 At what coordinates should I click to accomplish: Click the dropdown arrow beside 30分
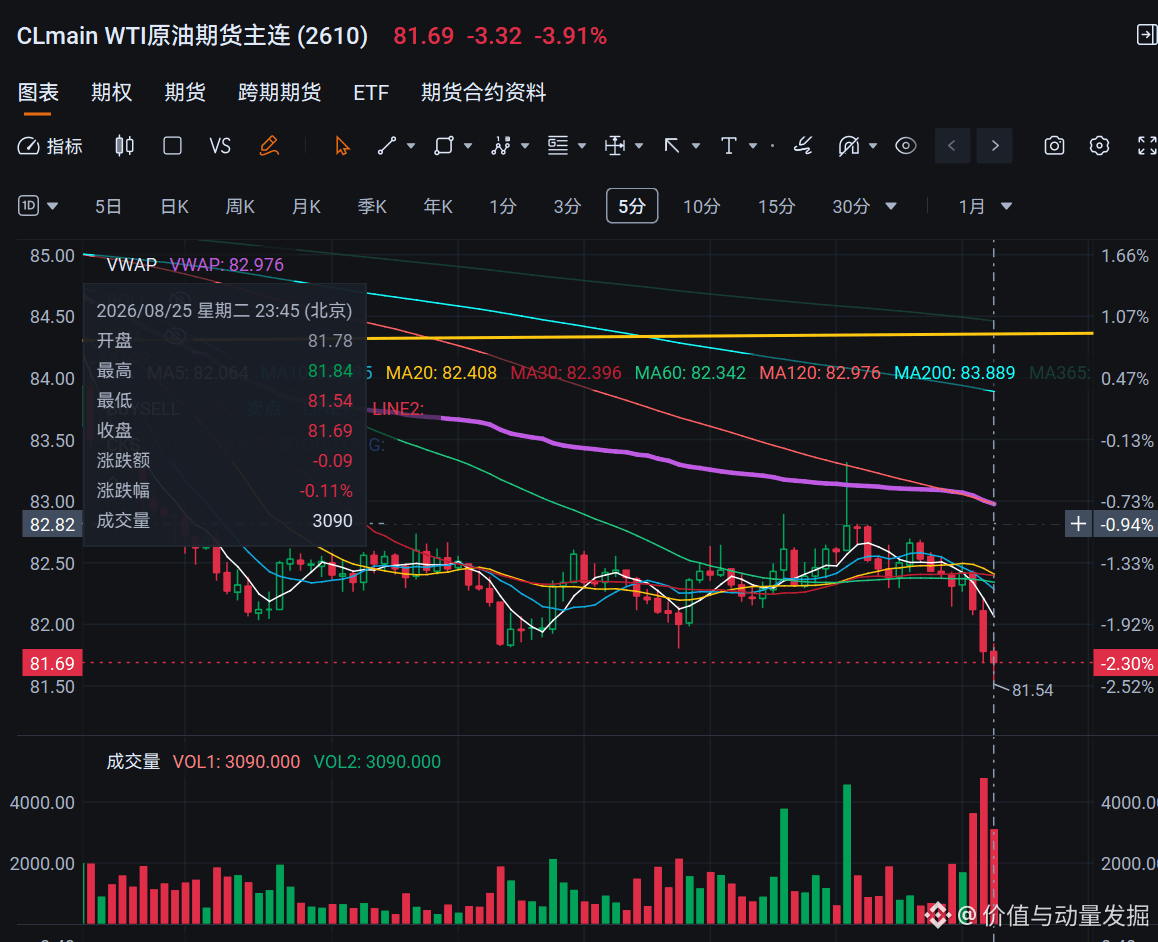pos(891,207)
